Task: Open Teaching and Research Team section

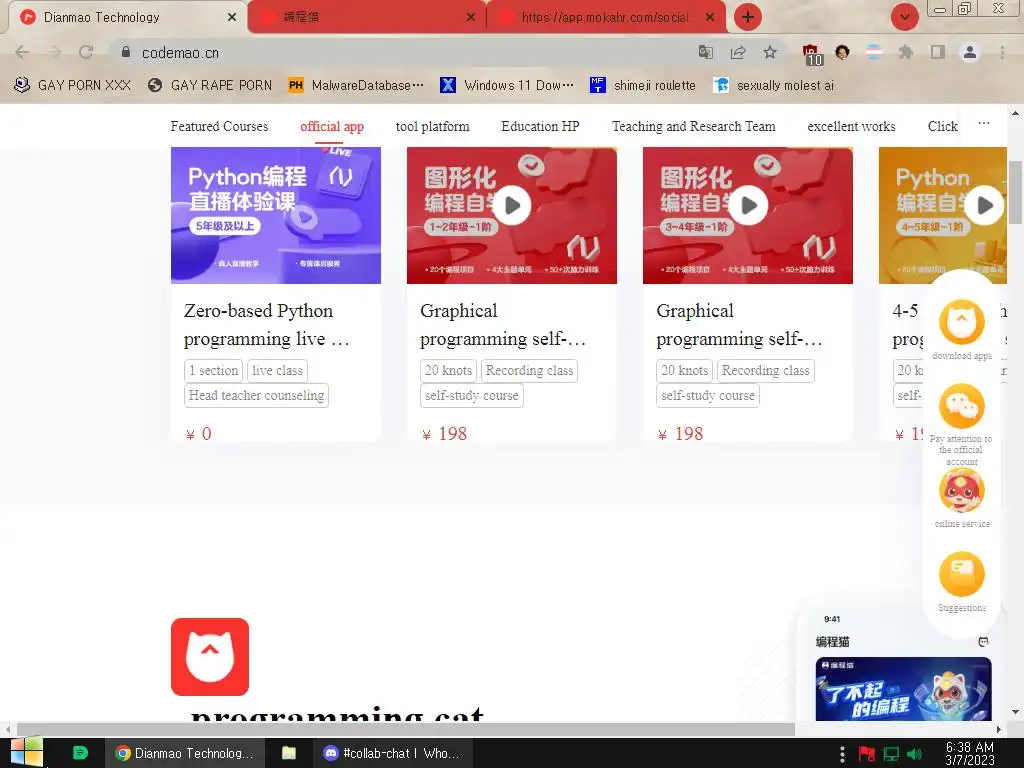Action: point(694,126)
